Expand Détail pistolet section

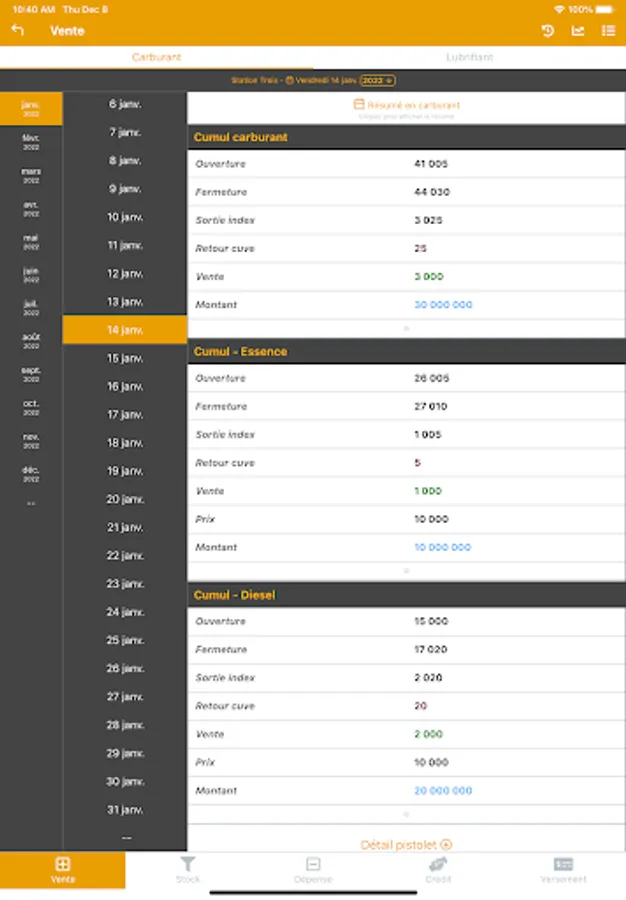pos(406,845)
